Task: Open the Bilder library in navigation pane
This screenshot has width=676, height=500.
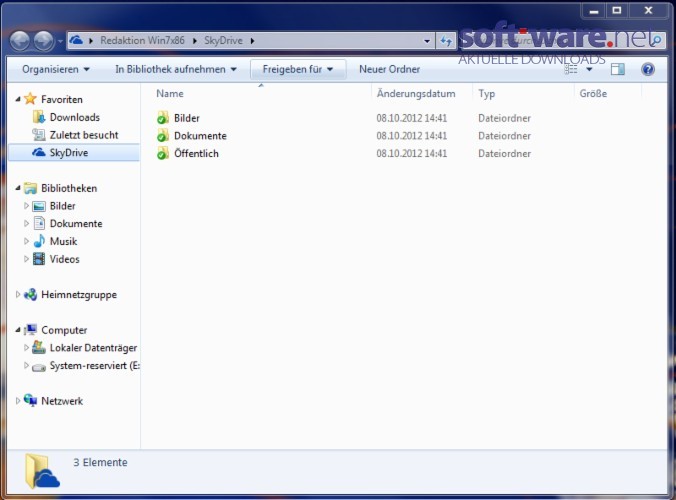Action: 63,206
